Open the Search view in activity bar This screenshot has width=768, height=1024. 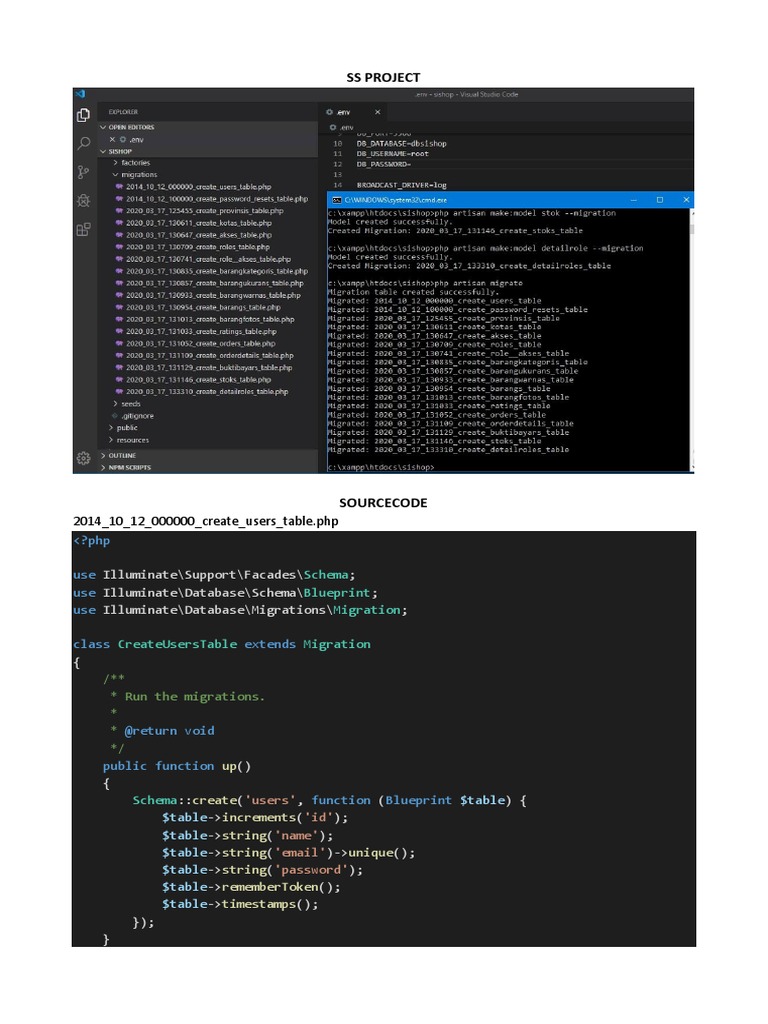pyautogui.click(x=83, y=144)
